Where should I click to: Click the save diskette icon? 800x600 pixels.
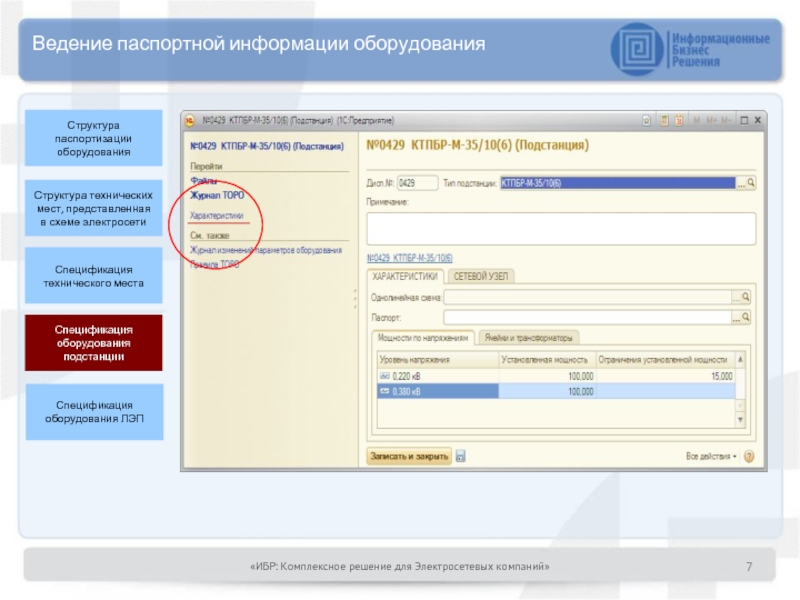tap(461, 456)
